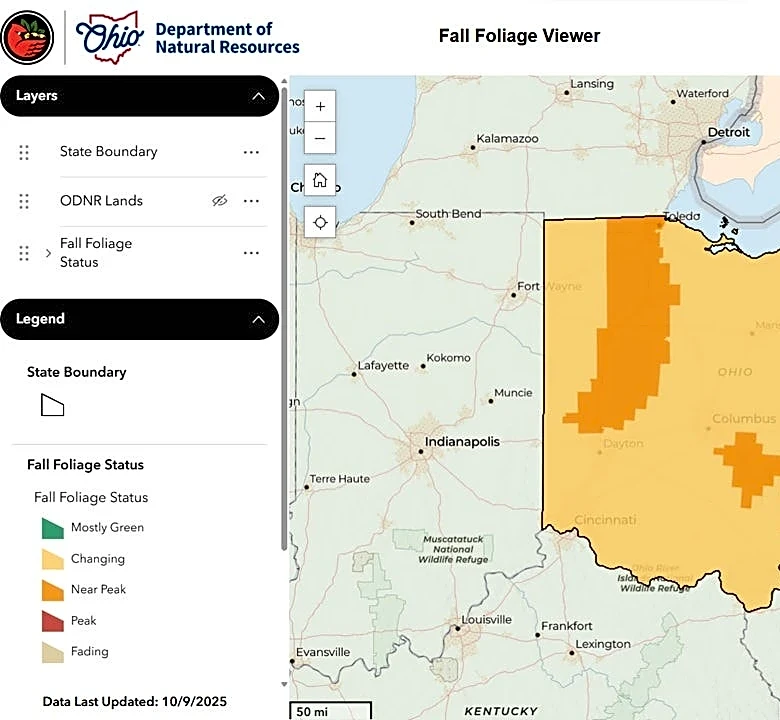Click Muscatatuck National Wildlife Refuge label
Screen dimensions: 780x720
click(x=453, y=549)
